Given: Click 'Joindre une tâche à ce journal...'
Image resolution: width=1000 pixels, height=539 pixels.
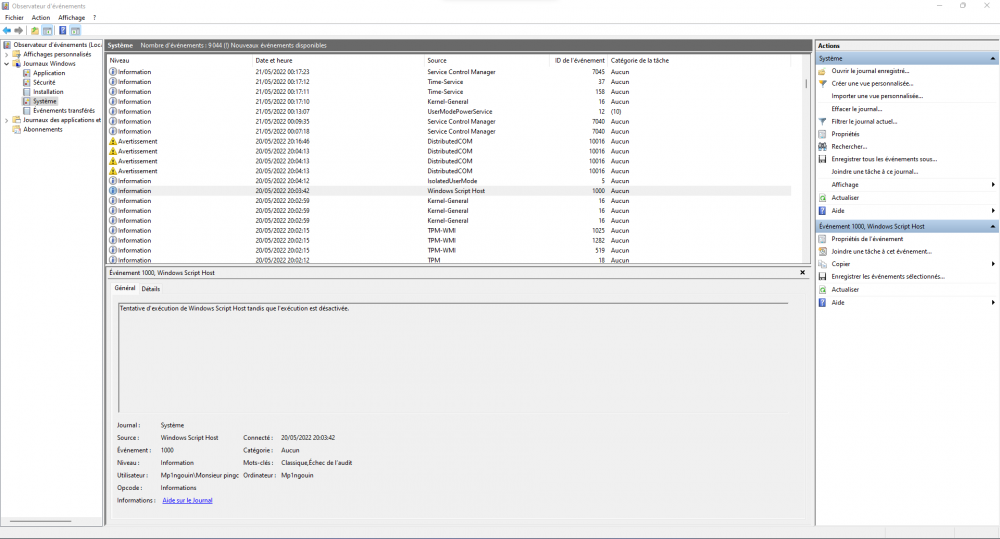Looking at the screenshot, I should click(874, 172).
